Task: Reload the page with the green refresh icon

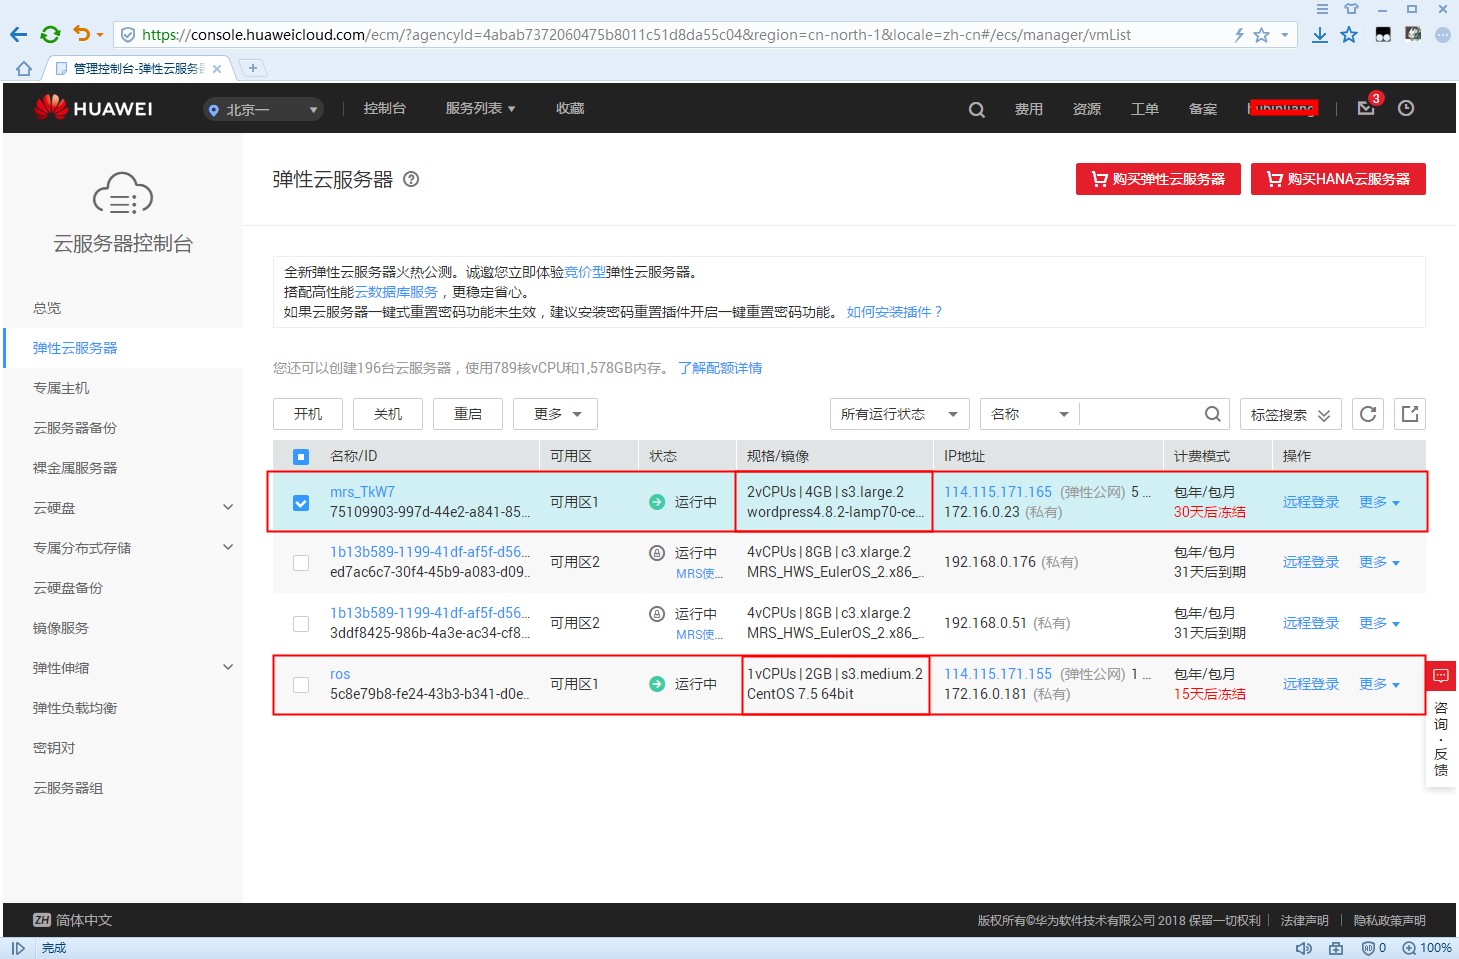Action: 50,35
